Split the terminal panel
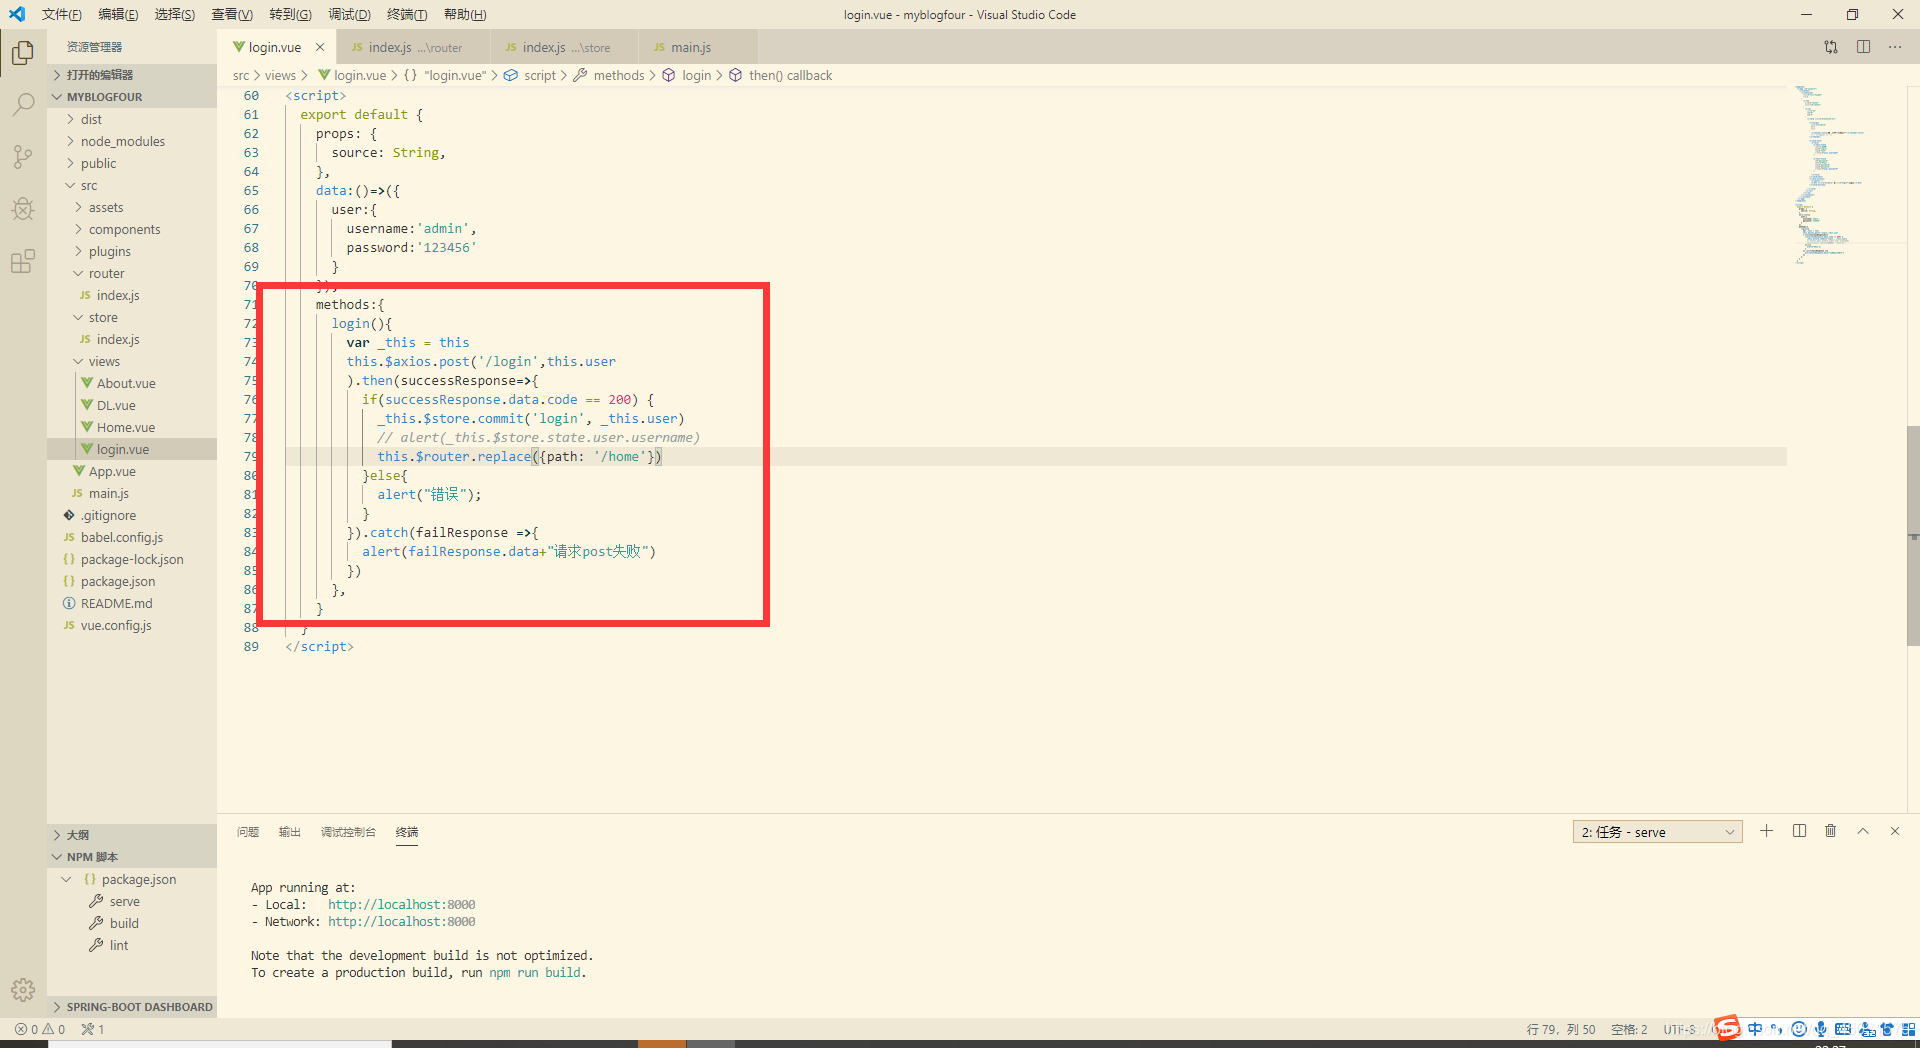This screenshot has width=1920, height=1048. (1799, 831)
